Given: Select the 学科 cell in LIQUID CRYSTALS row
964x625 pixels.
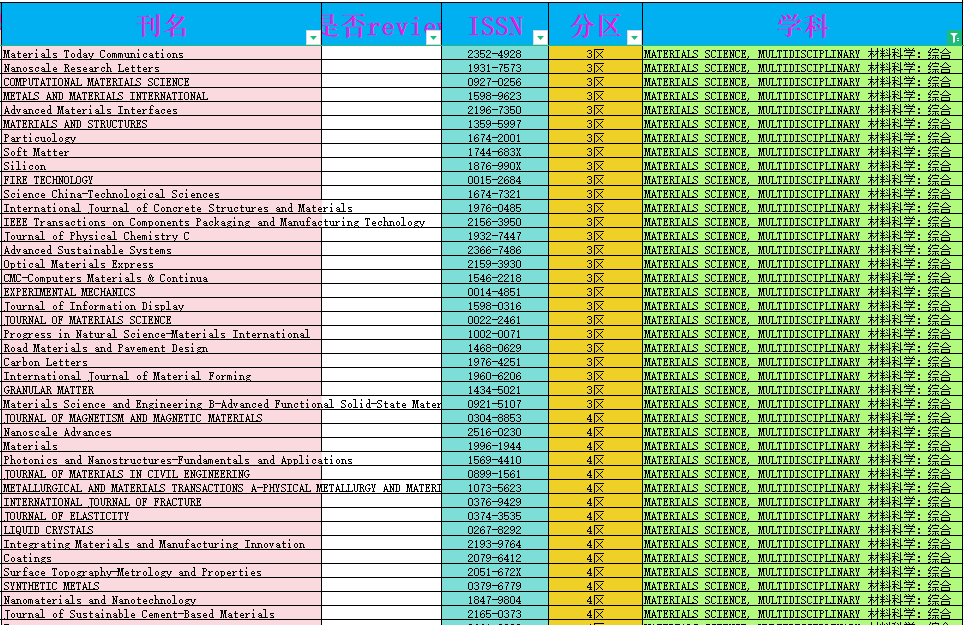Looking at the screenshot, I should click(802, 530).
